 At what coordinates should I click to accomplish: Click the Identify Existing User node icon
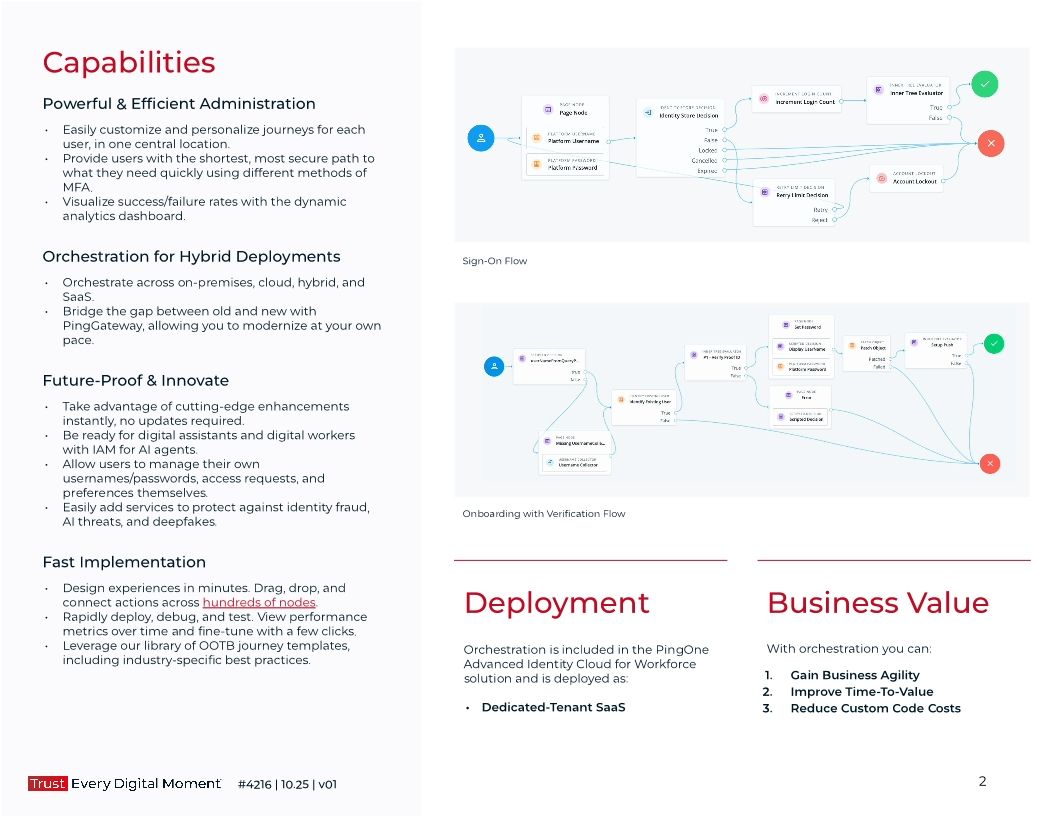619,400
